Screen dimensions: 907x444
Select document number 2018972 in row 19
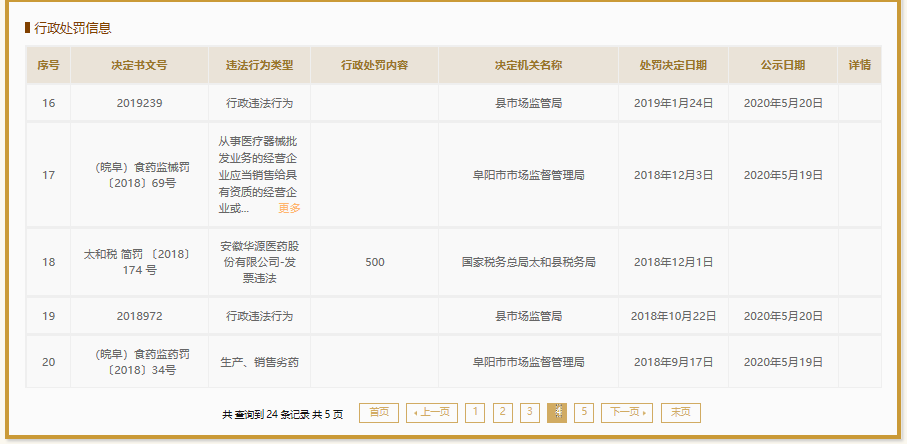click(x=139, y=316)
